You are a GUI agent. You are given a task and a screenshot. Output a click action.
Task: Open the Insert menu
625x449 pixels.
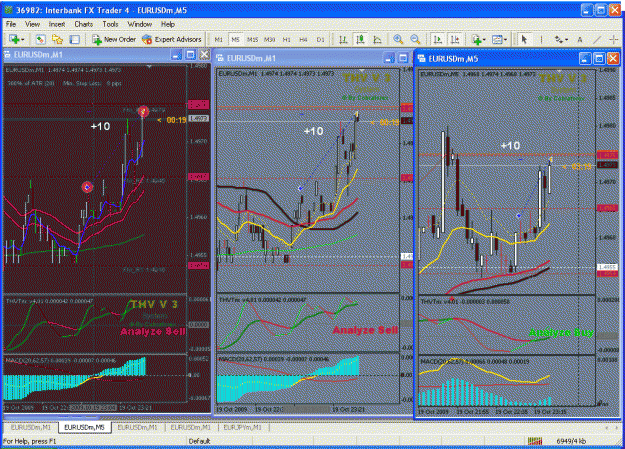coord(57,24)
